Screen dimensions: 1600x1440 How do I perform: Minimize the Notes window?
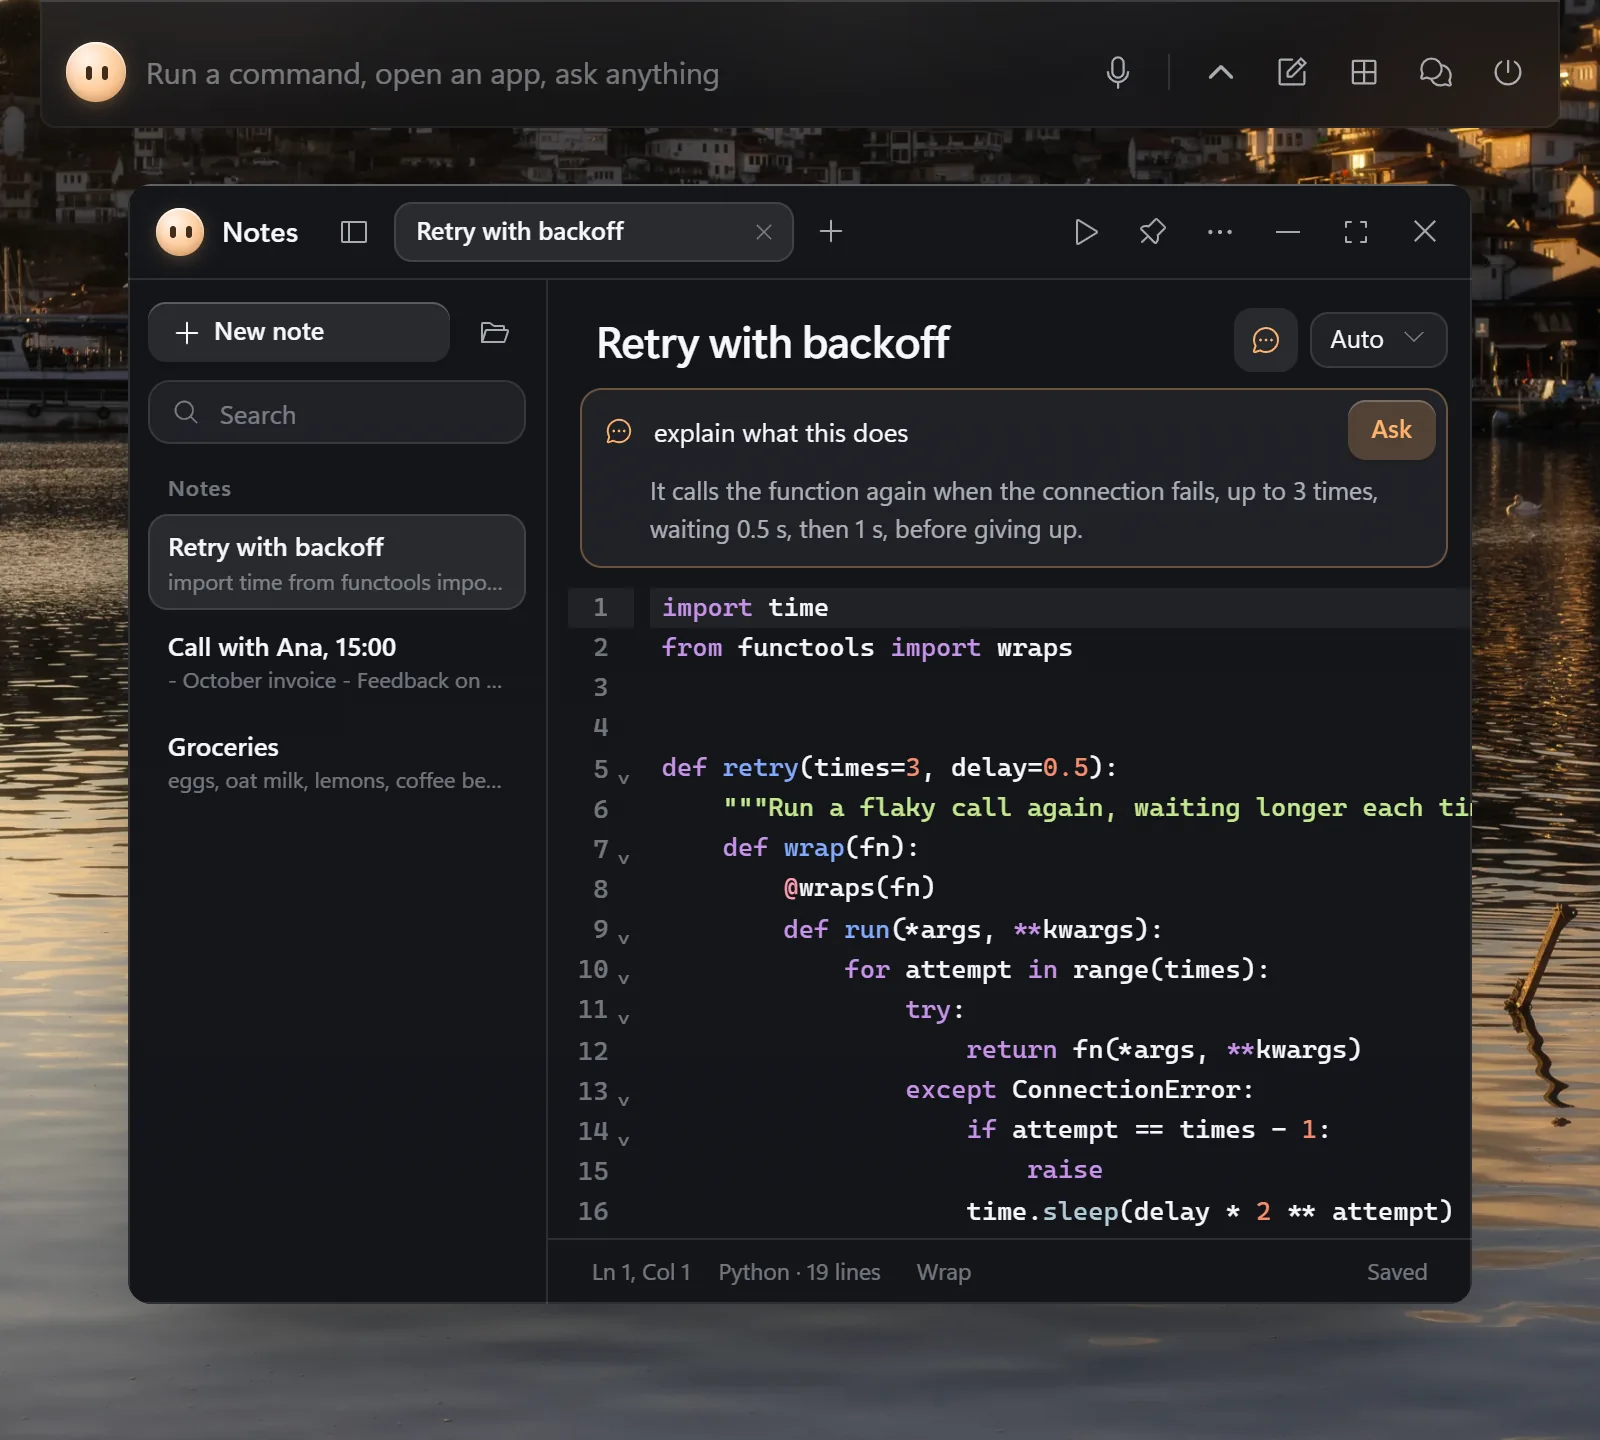pos(1288,232)
